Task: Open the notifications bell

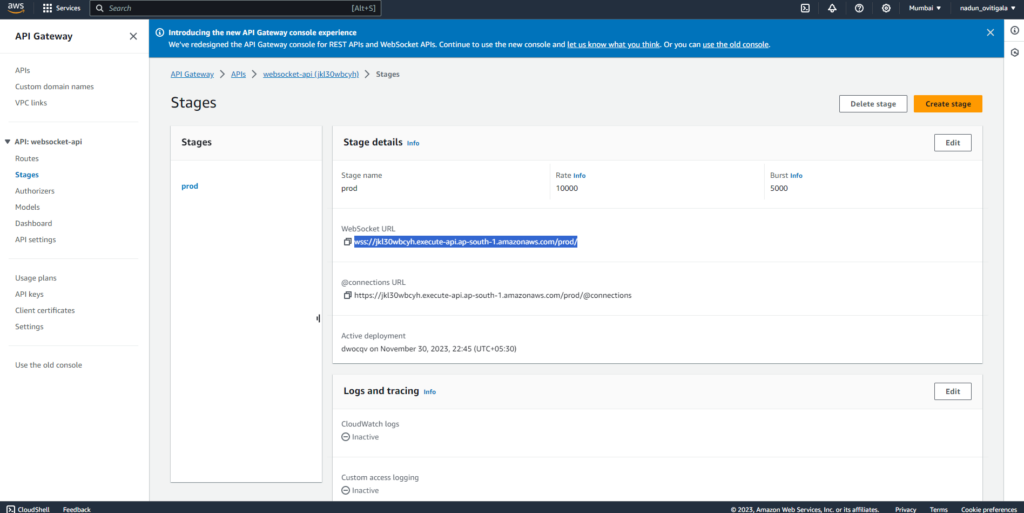Action: click(x=832, y=8)
